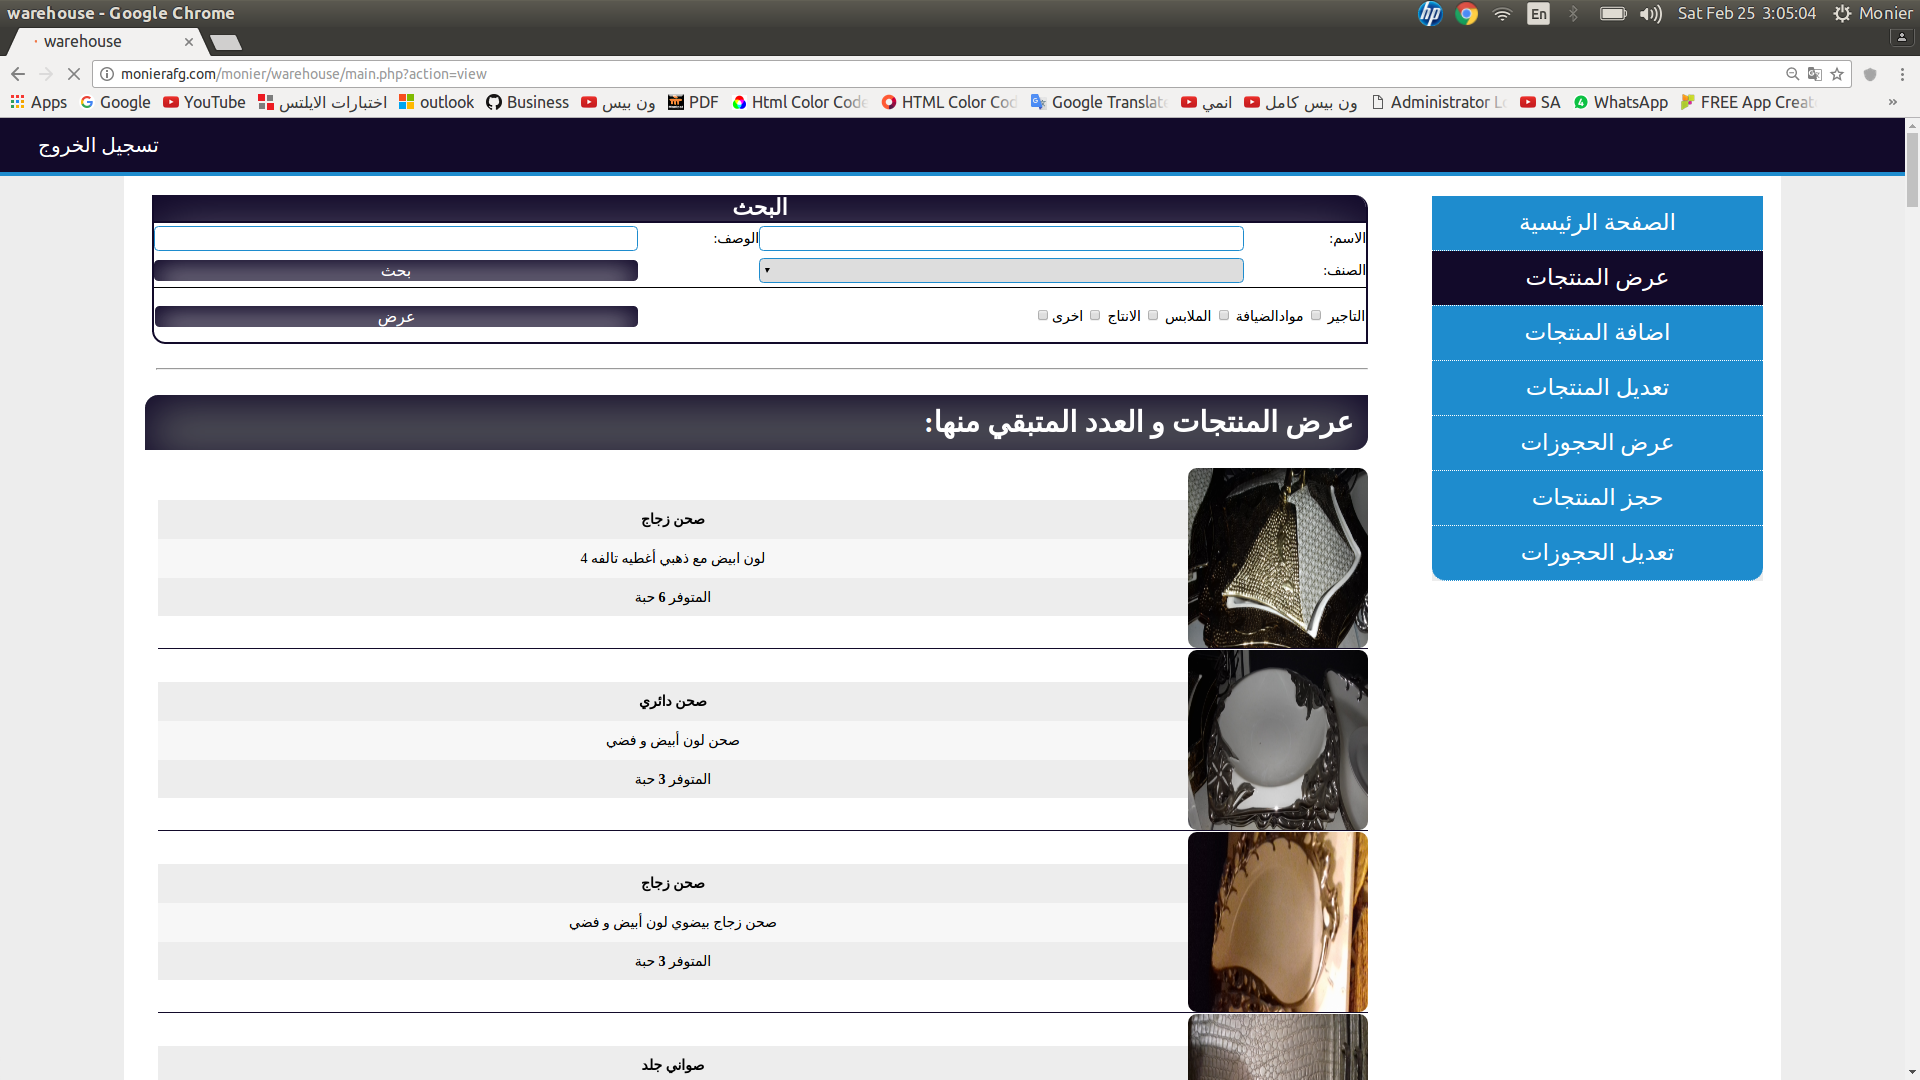
Task: Click the translate page icon in address bar
Action: coord(1815,74)
